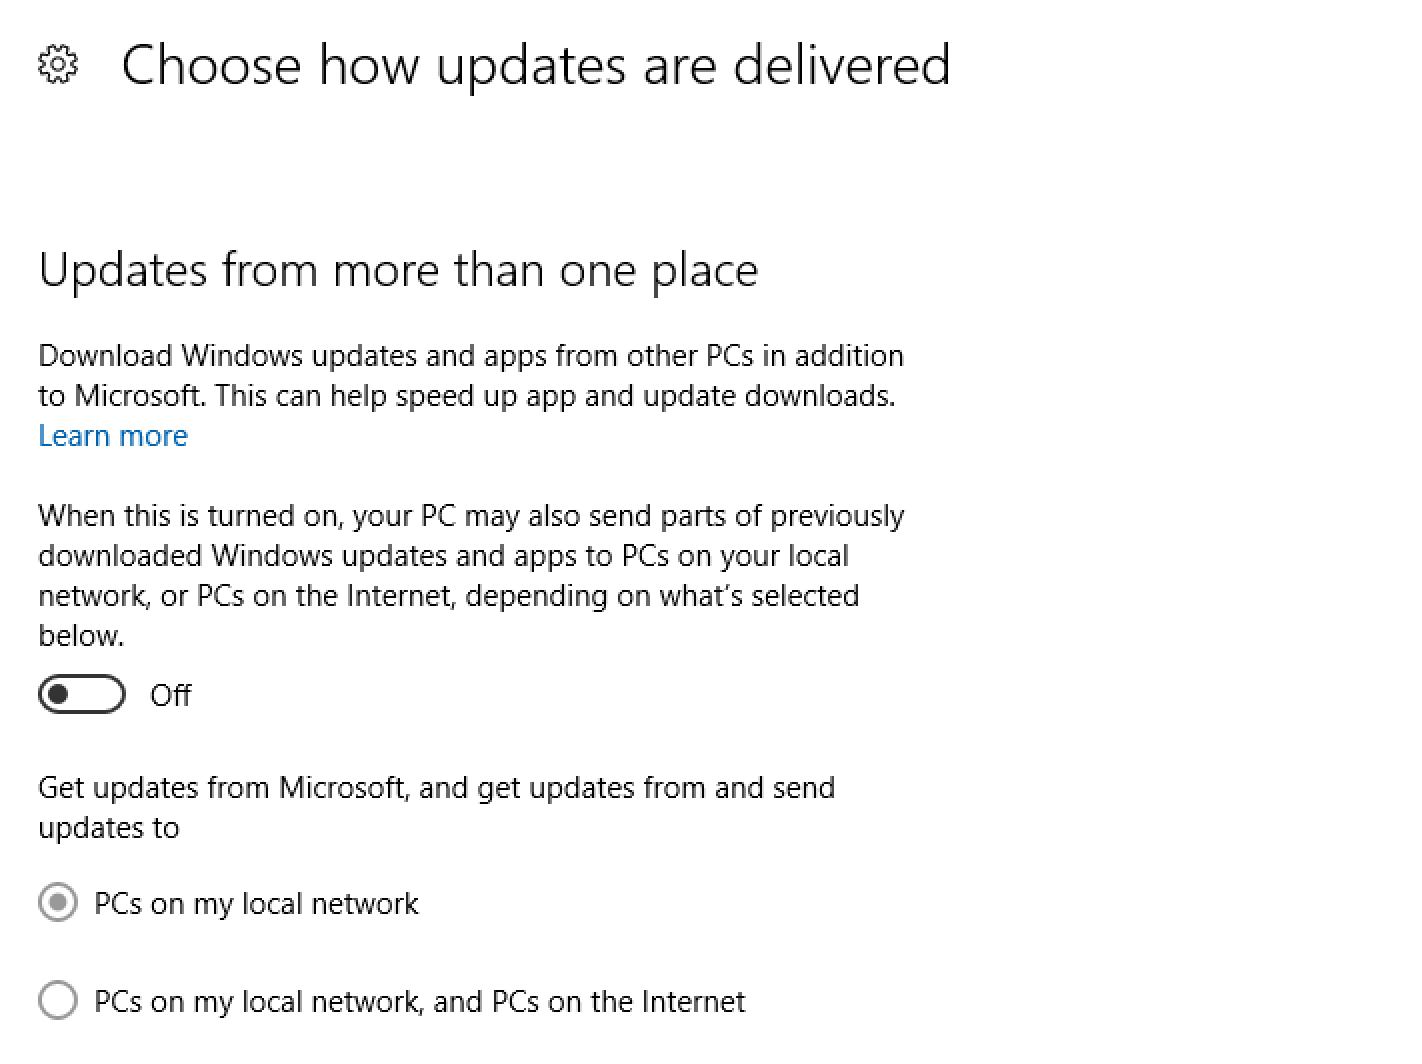This screenshot has height=1064, width=1422.
Task: Click the dark knob inside the toggle switch
Action: click(x=61, y=695)
